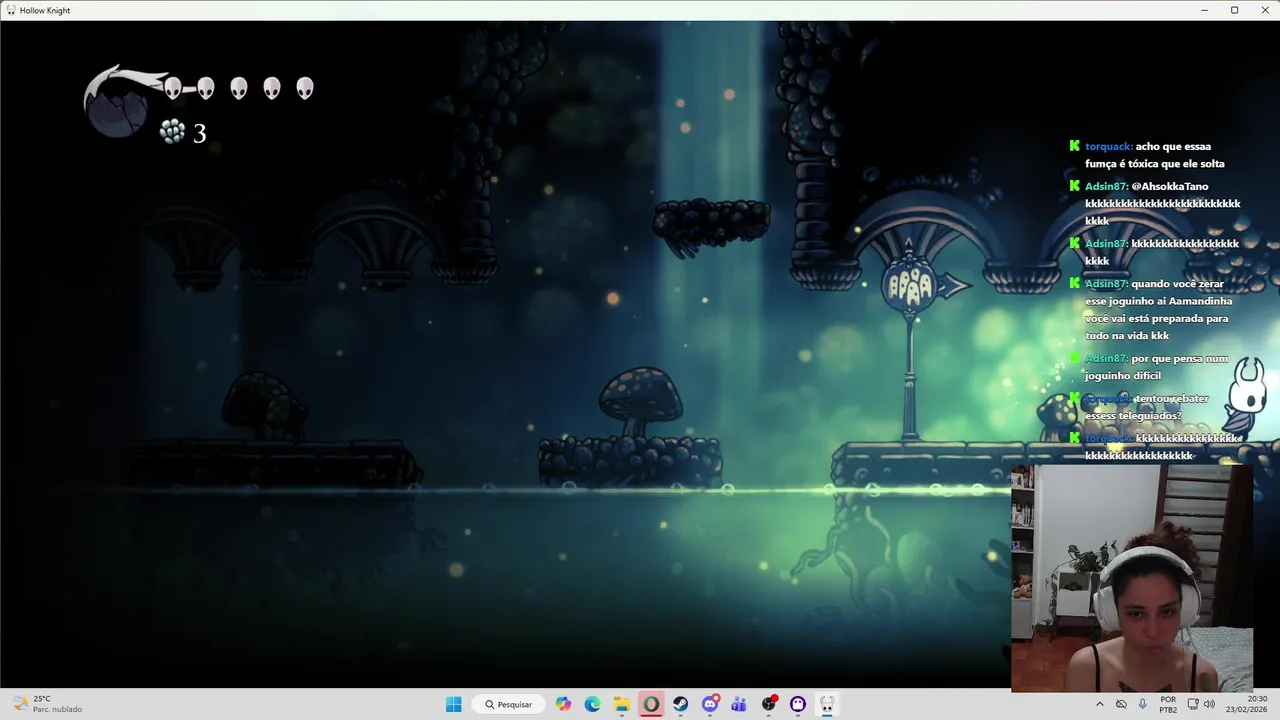Restore down the Hollow Knight window
This screenshot has width=1280, height=720.
[x=1234, y=10]
